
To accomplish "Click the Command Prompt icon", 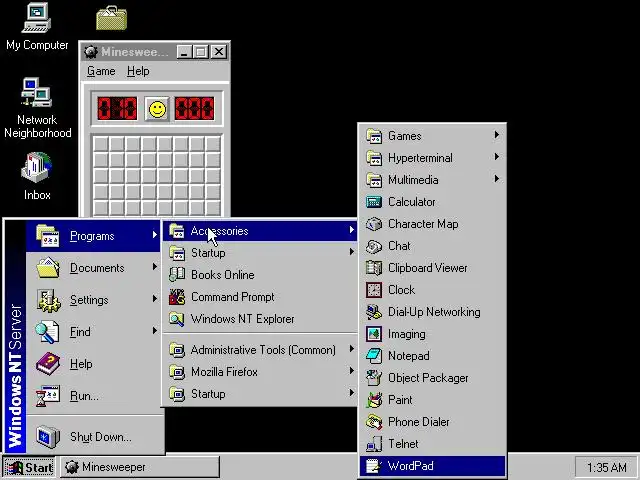I will tap(177, 297).
